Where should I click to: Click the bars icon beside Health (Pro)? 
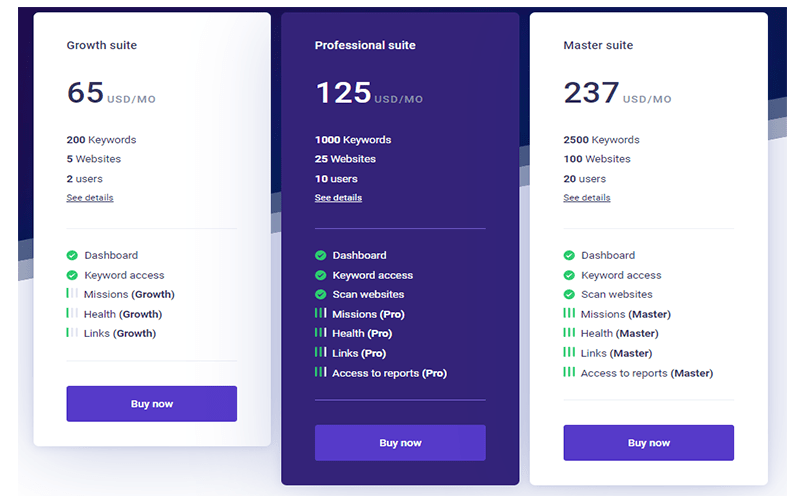click(x=320, y=333)
